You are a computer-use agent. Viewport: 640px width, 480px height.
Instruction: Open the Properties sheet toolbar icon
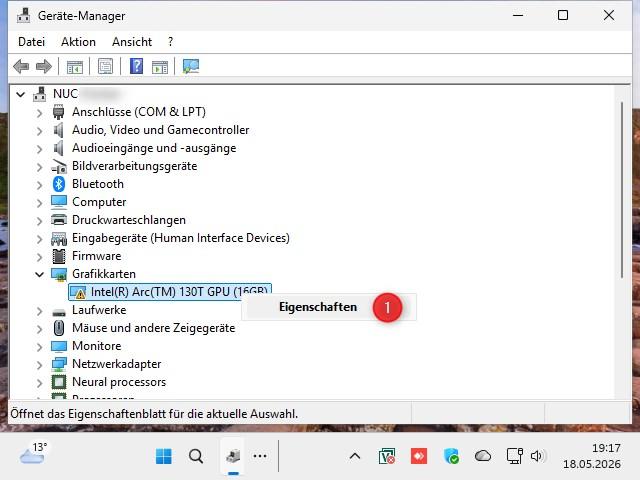[105, 66]
